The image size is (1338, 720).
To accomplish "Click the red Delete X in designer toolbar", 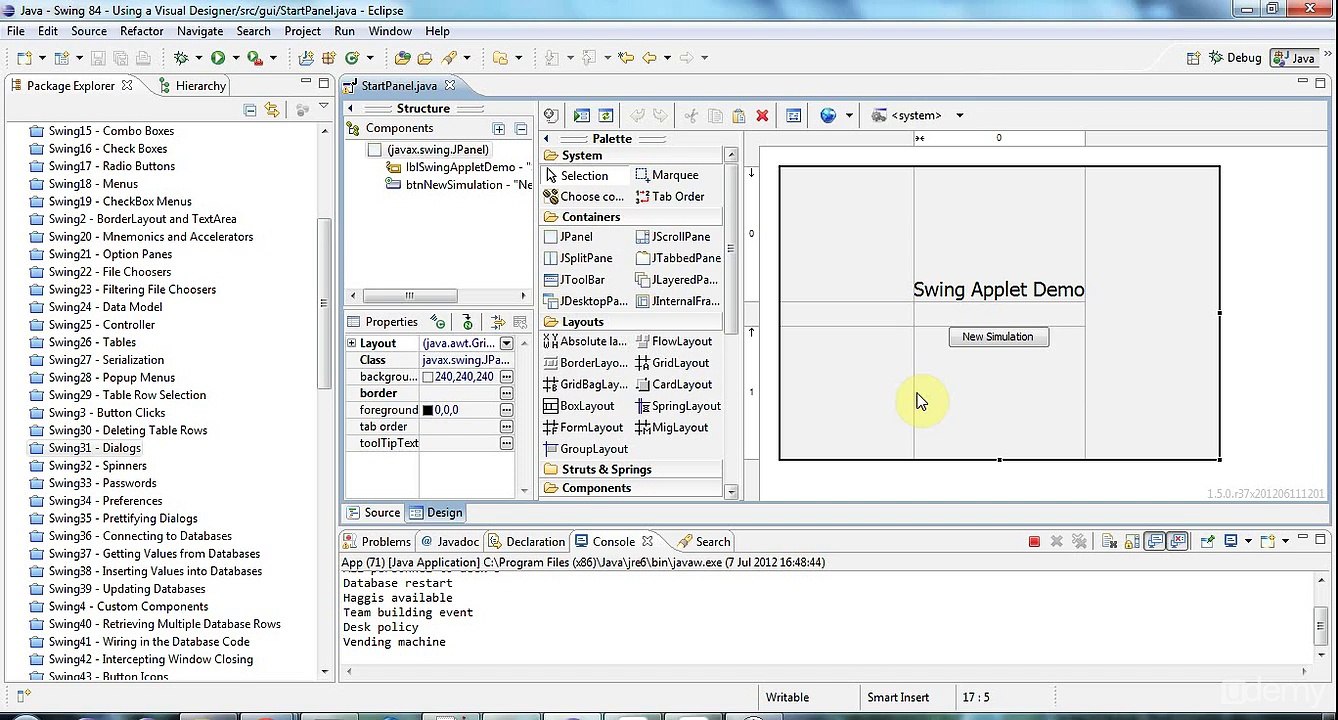I will (762, 116).
